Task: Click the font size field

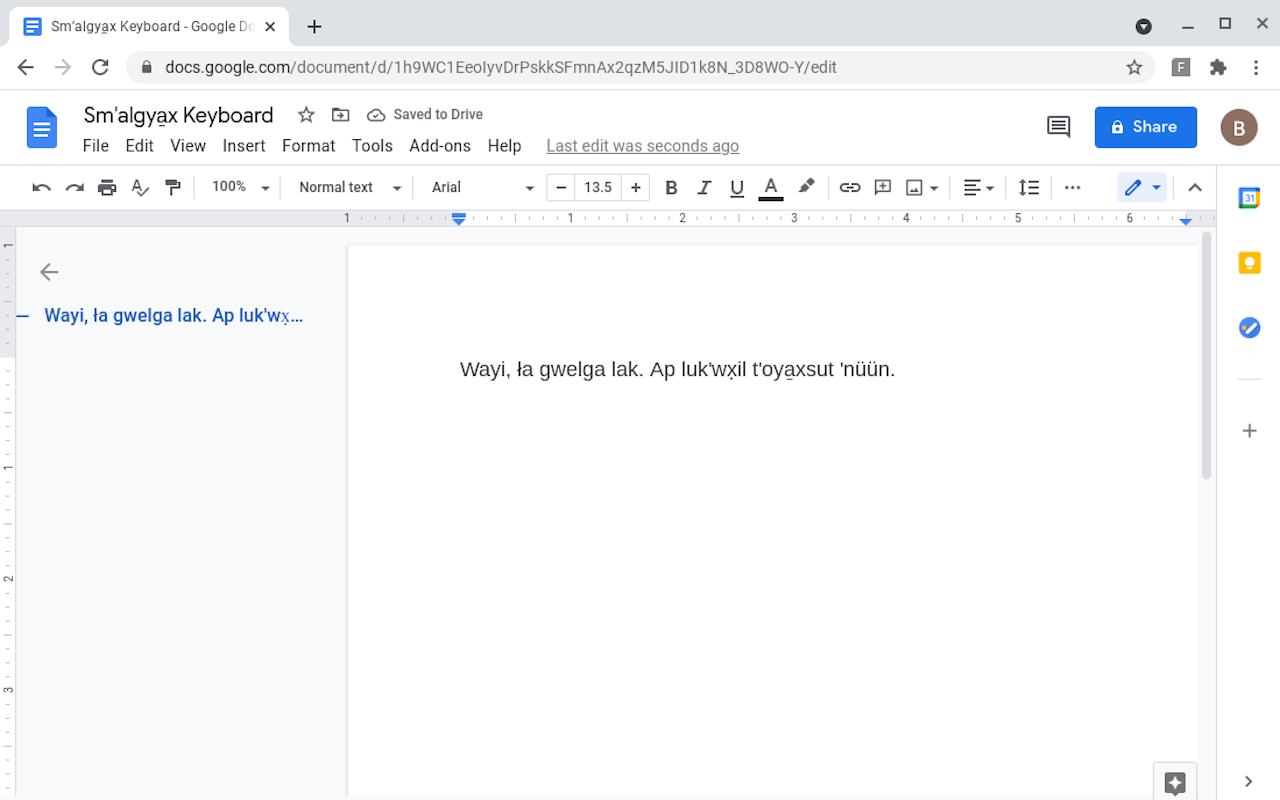Action: click(598, 187)
